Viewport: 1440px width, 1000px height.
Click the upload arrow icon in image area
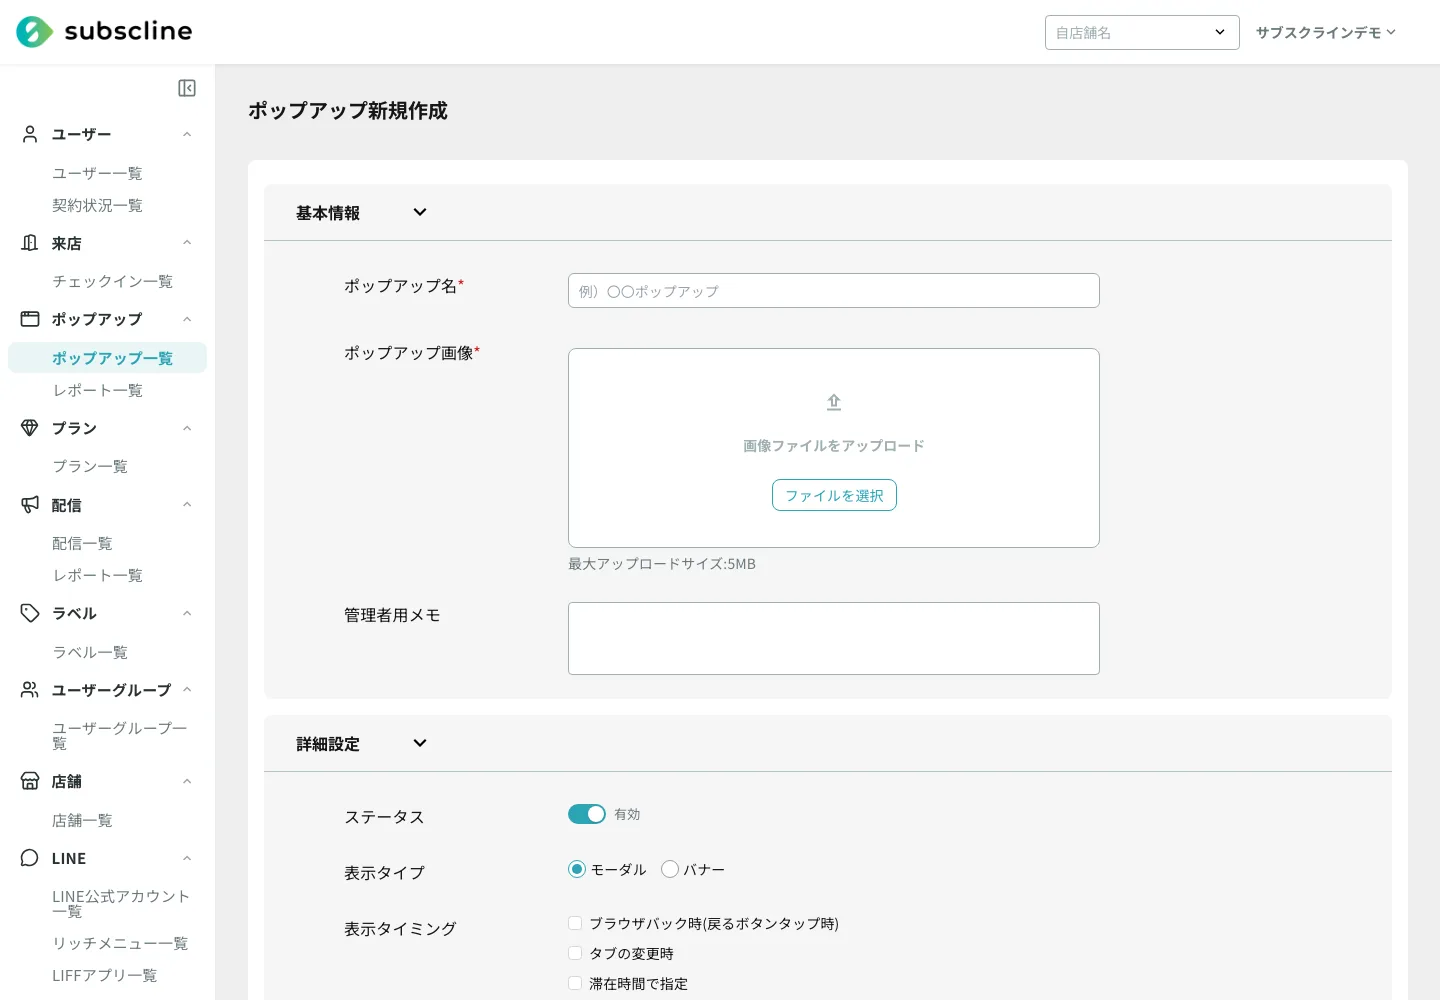[x=834, y=402]
